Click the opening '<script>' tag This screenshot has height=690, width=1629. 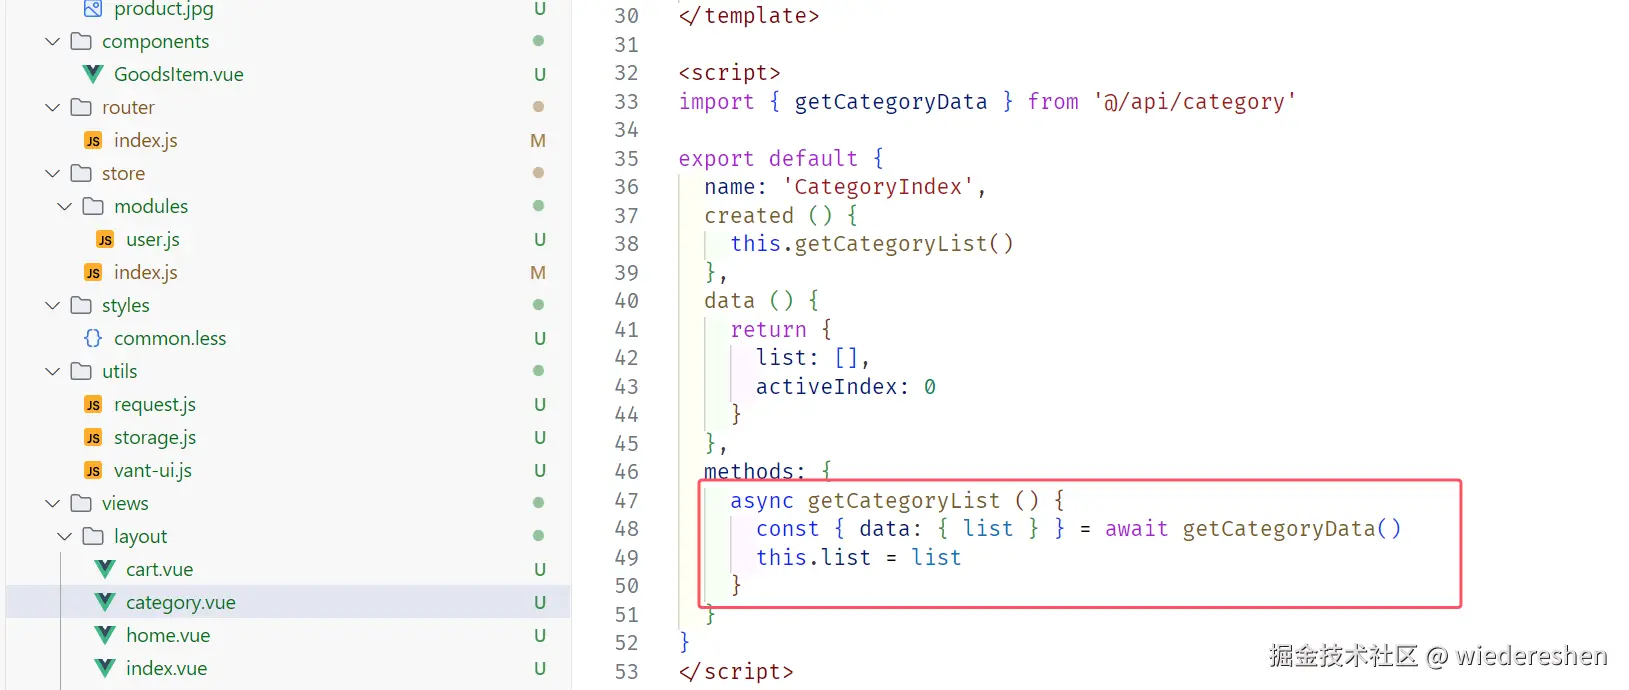click(x=730, y=73)
